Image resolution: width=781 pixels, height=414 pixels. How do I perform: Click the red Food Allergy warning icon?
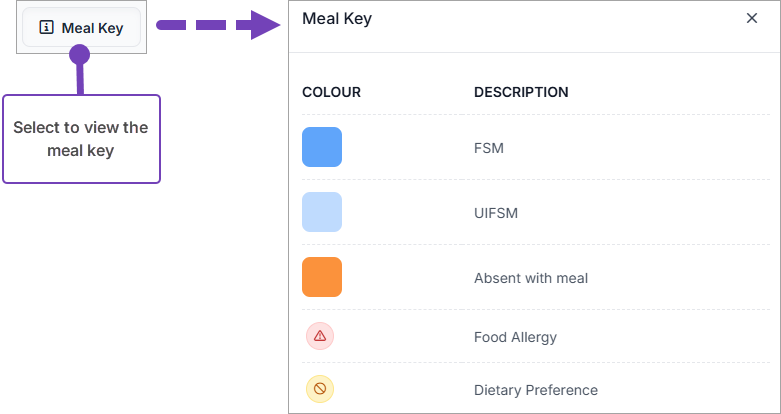[x=320, y=336]
